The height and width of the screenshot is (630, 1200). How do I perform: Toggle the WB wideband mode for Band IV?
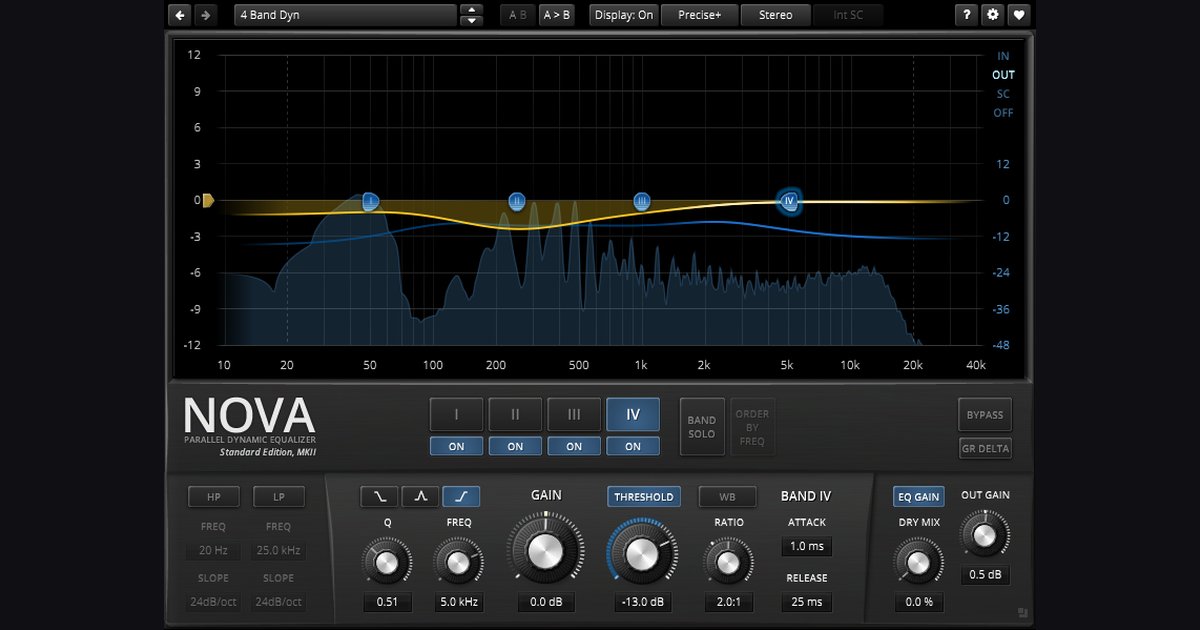[727, 496]
